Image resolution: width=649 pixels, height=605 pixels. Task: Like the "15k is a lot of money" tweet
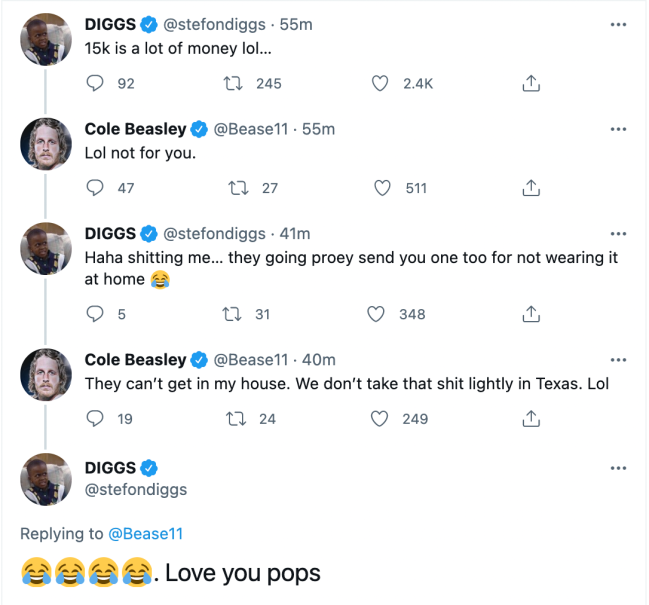(x=380, y=84)
